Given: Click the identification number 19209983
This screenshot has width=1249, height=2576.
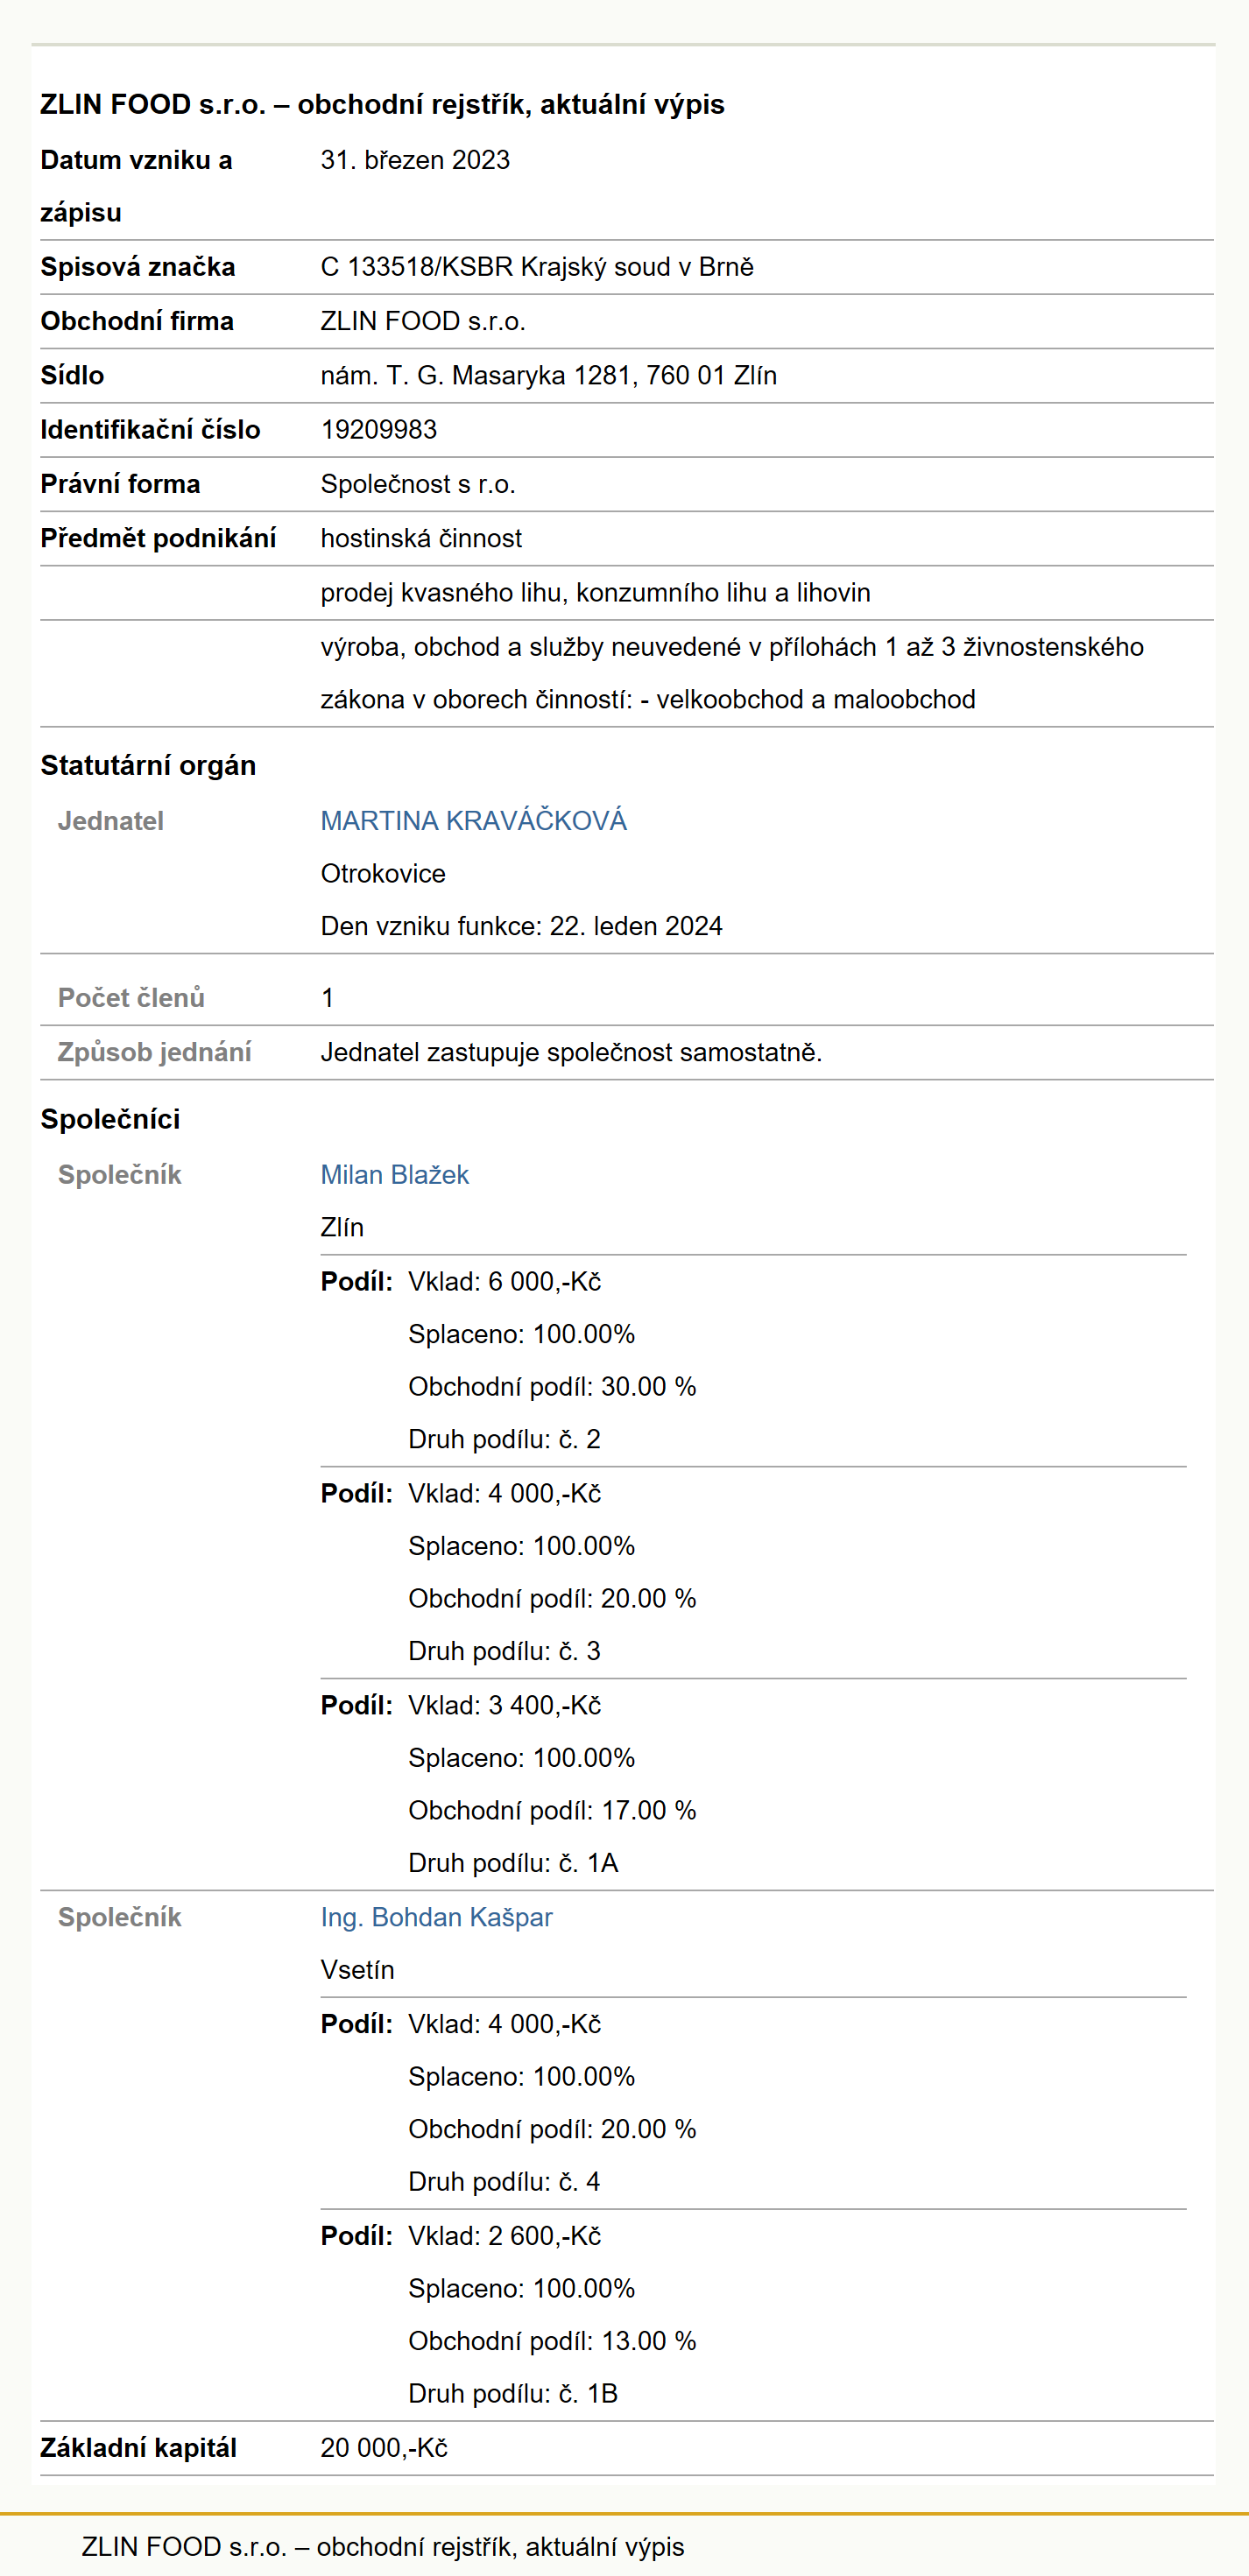Looking at the screenshot, I should [378, 430].
